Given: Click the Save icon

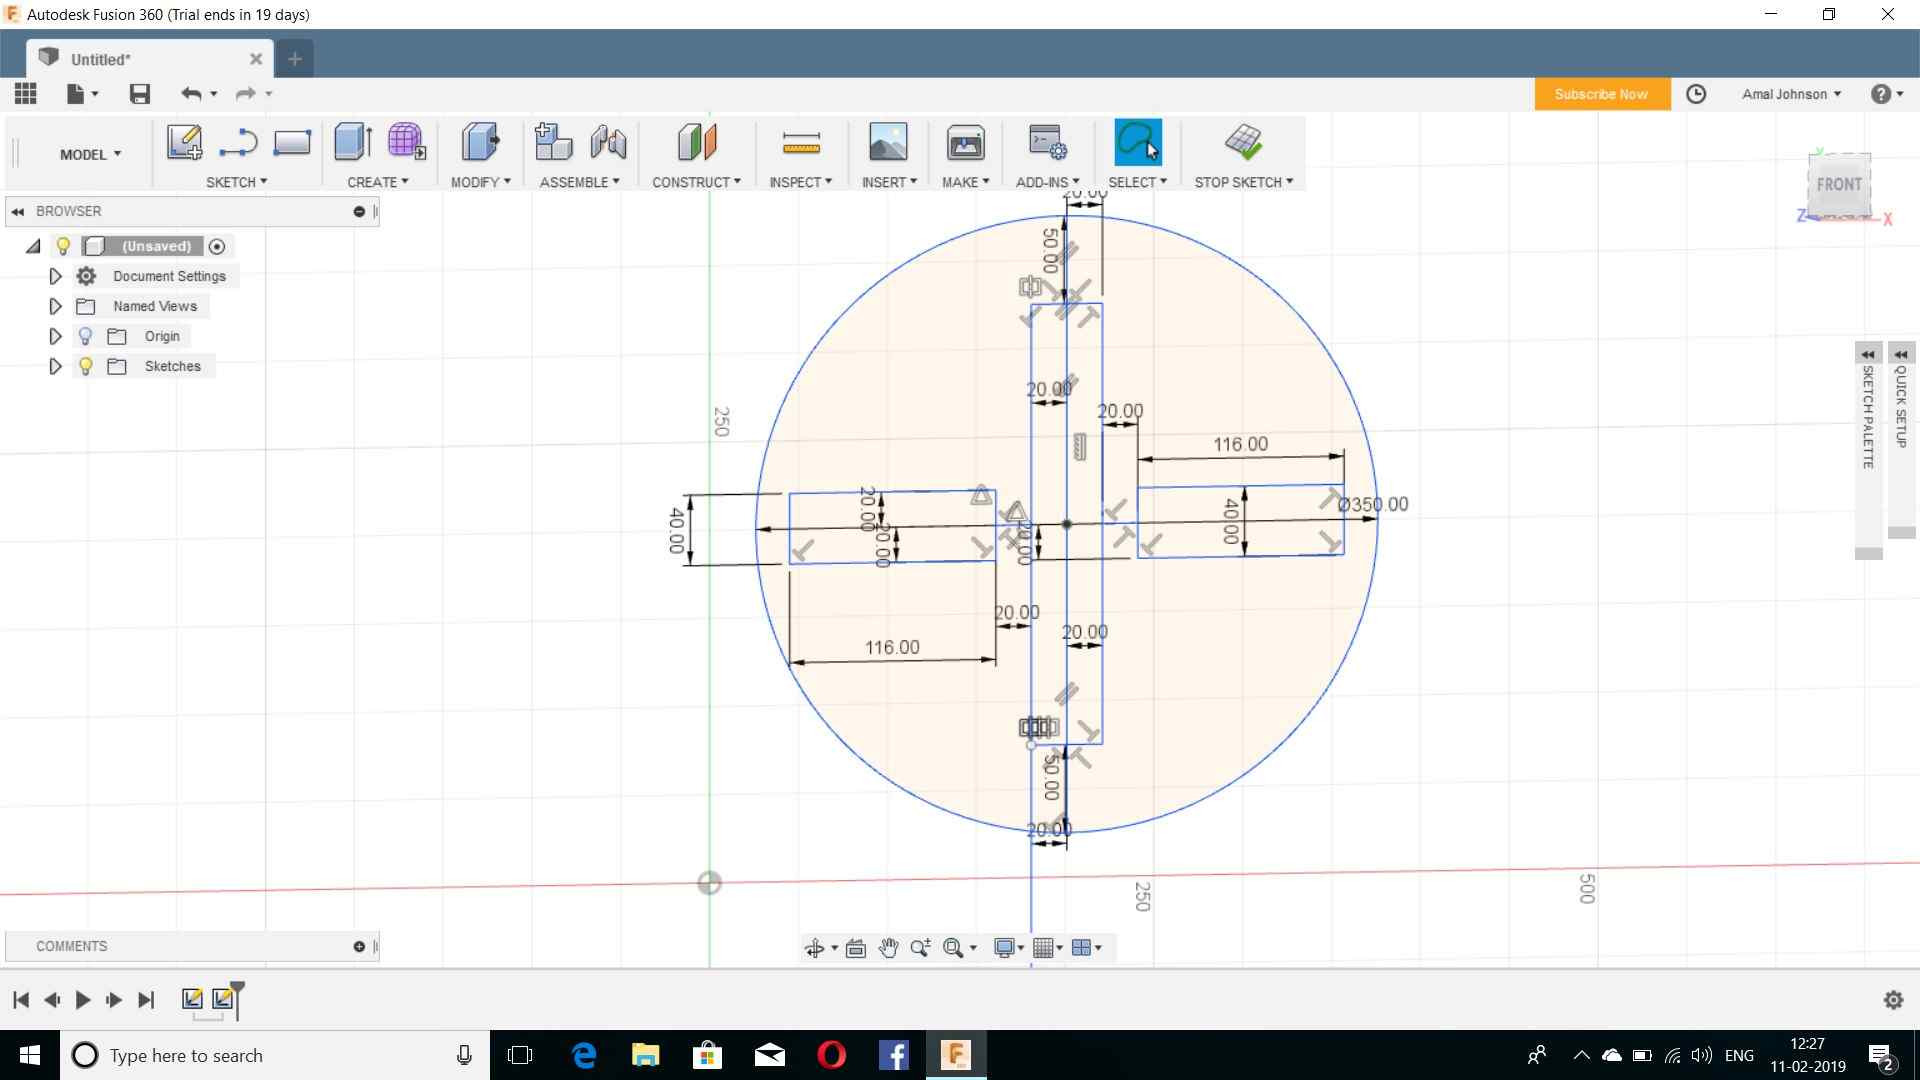Looking at the screenshot, I should (x=140, y=94).
